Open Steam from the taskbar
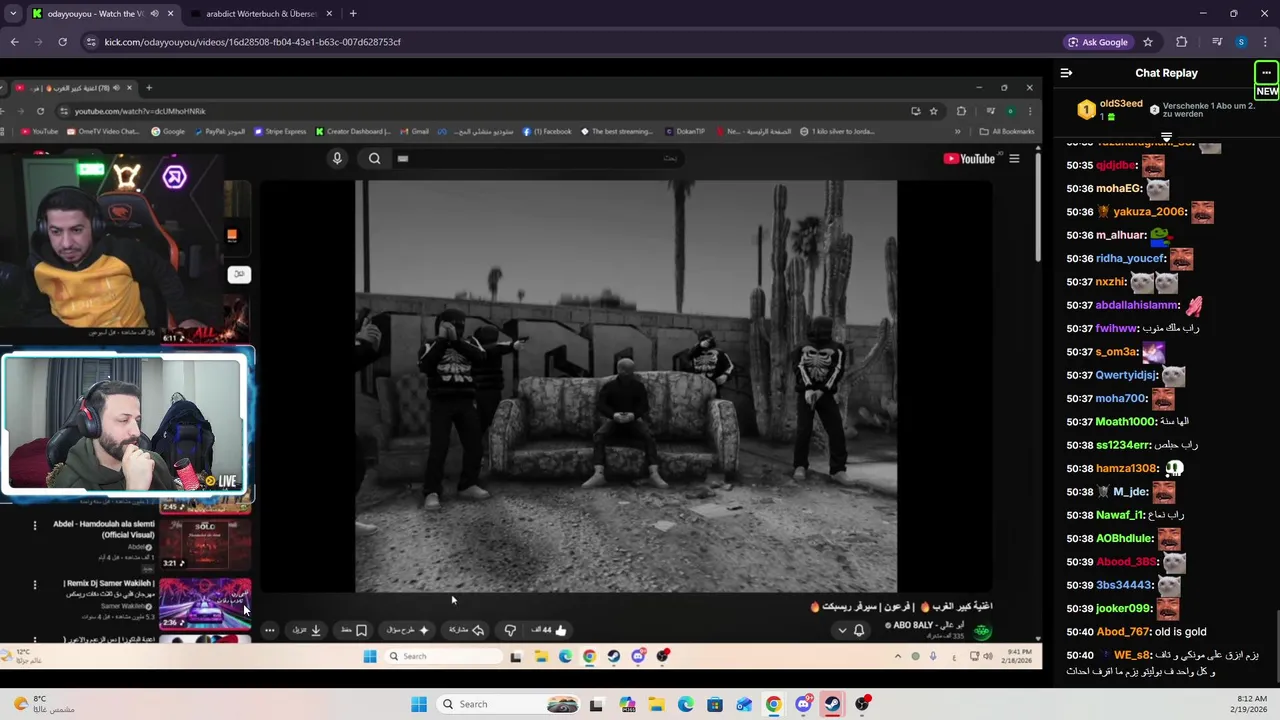 832,704
